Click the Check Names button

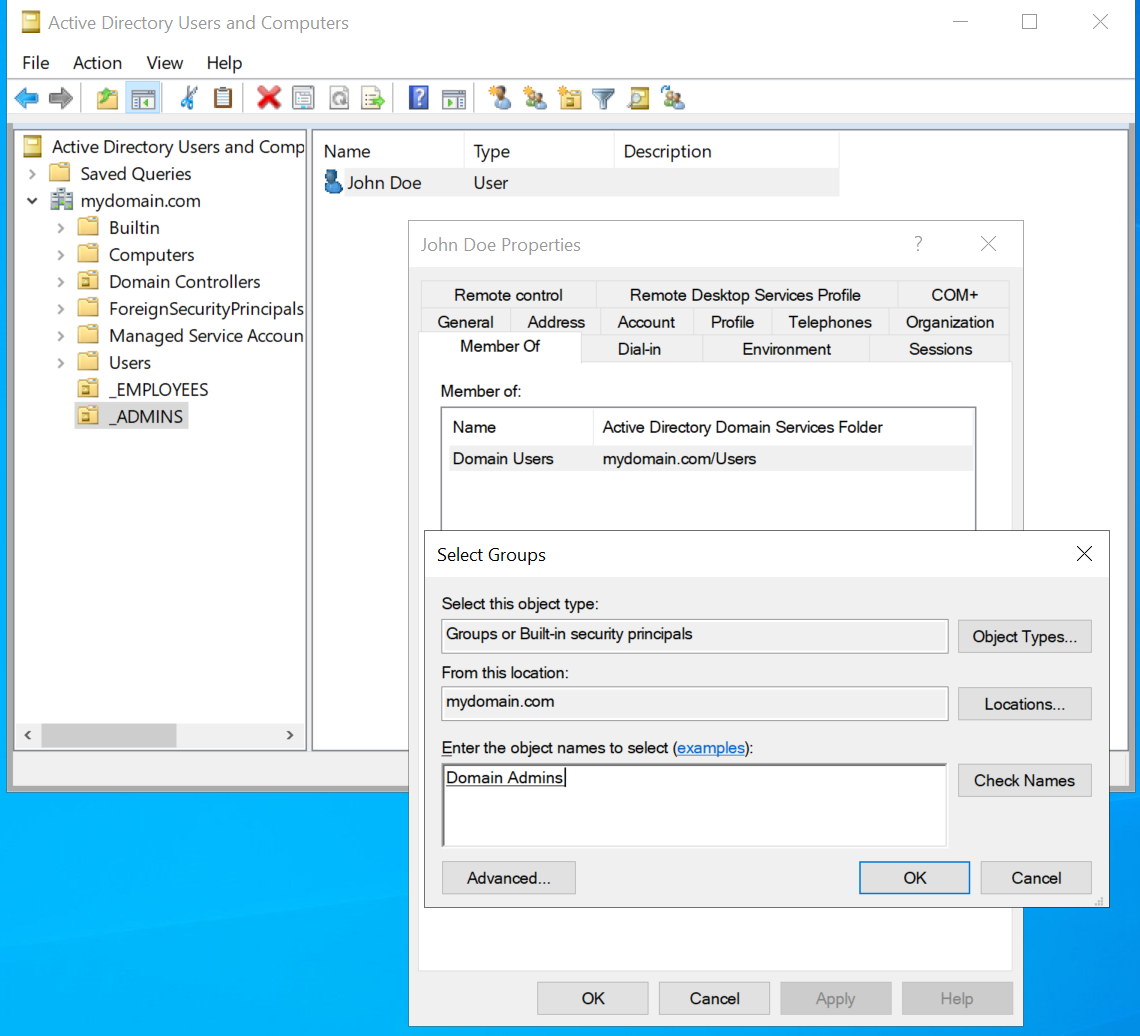coord(1024,780)
